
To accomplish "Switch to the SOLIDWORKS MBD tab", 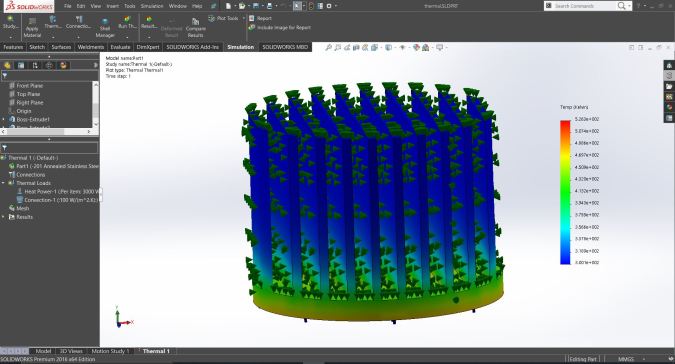I will tap(285, 47).
